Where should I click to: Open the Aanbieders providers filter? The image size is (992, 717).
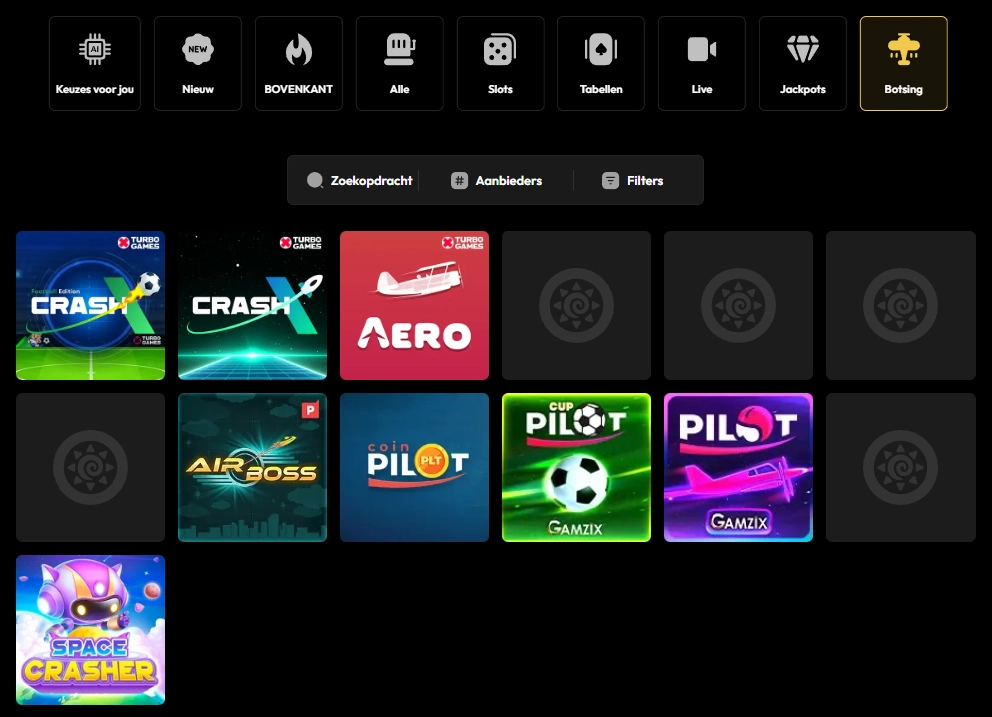pos(496,180)
